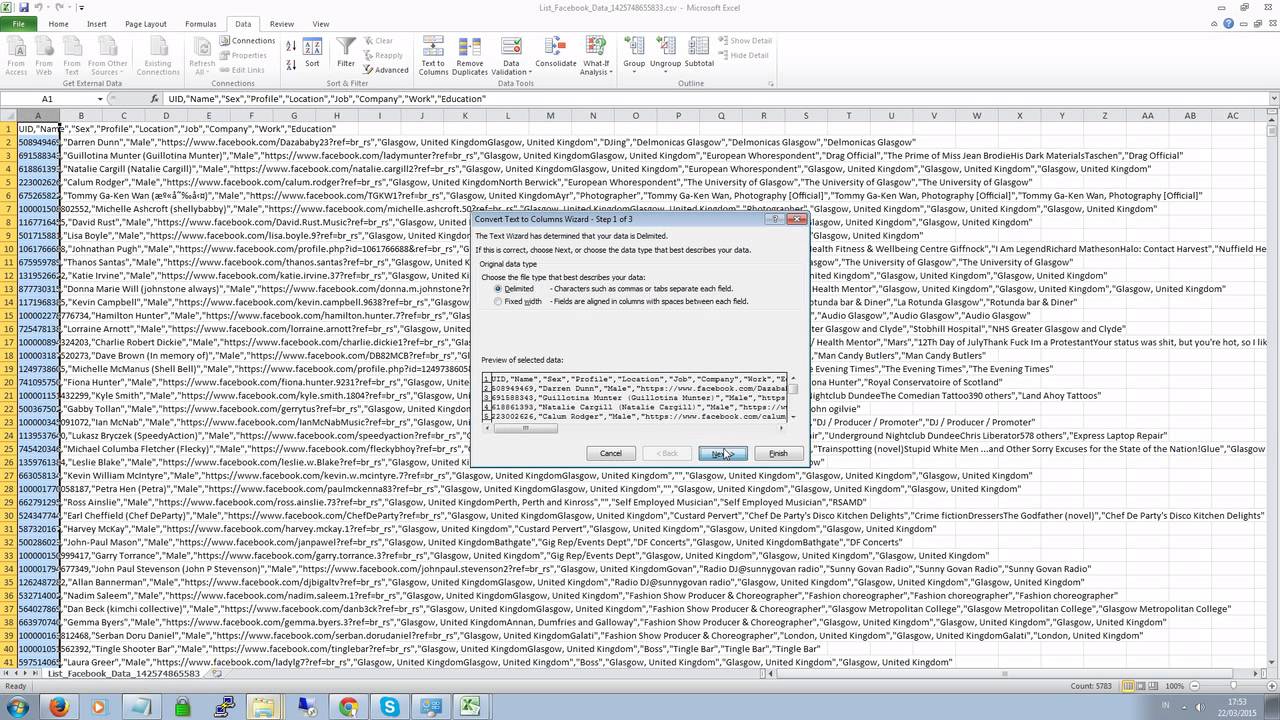
Task: Open the File tab
Action: 18,23
